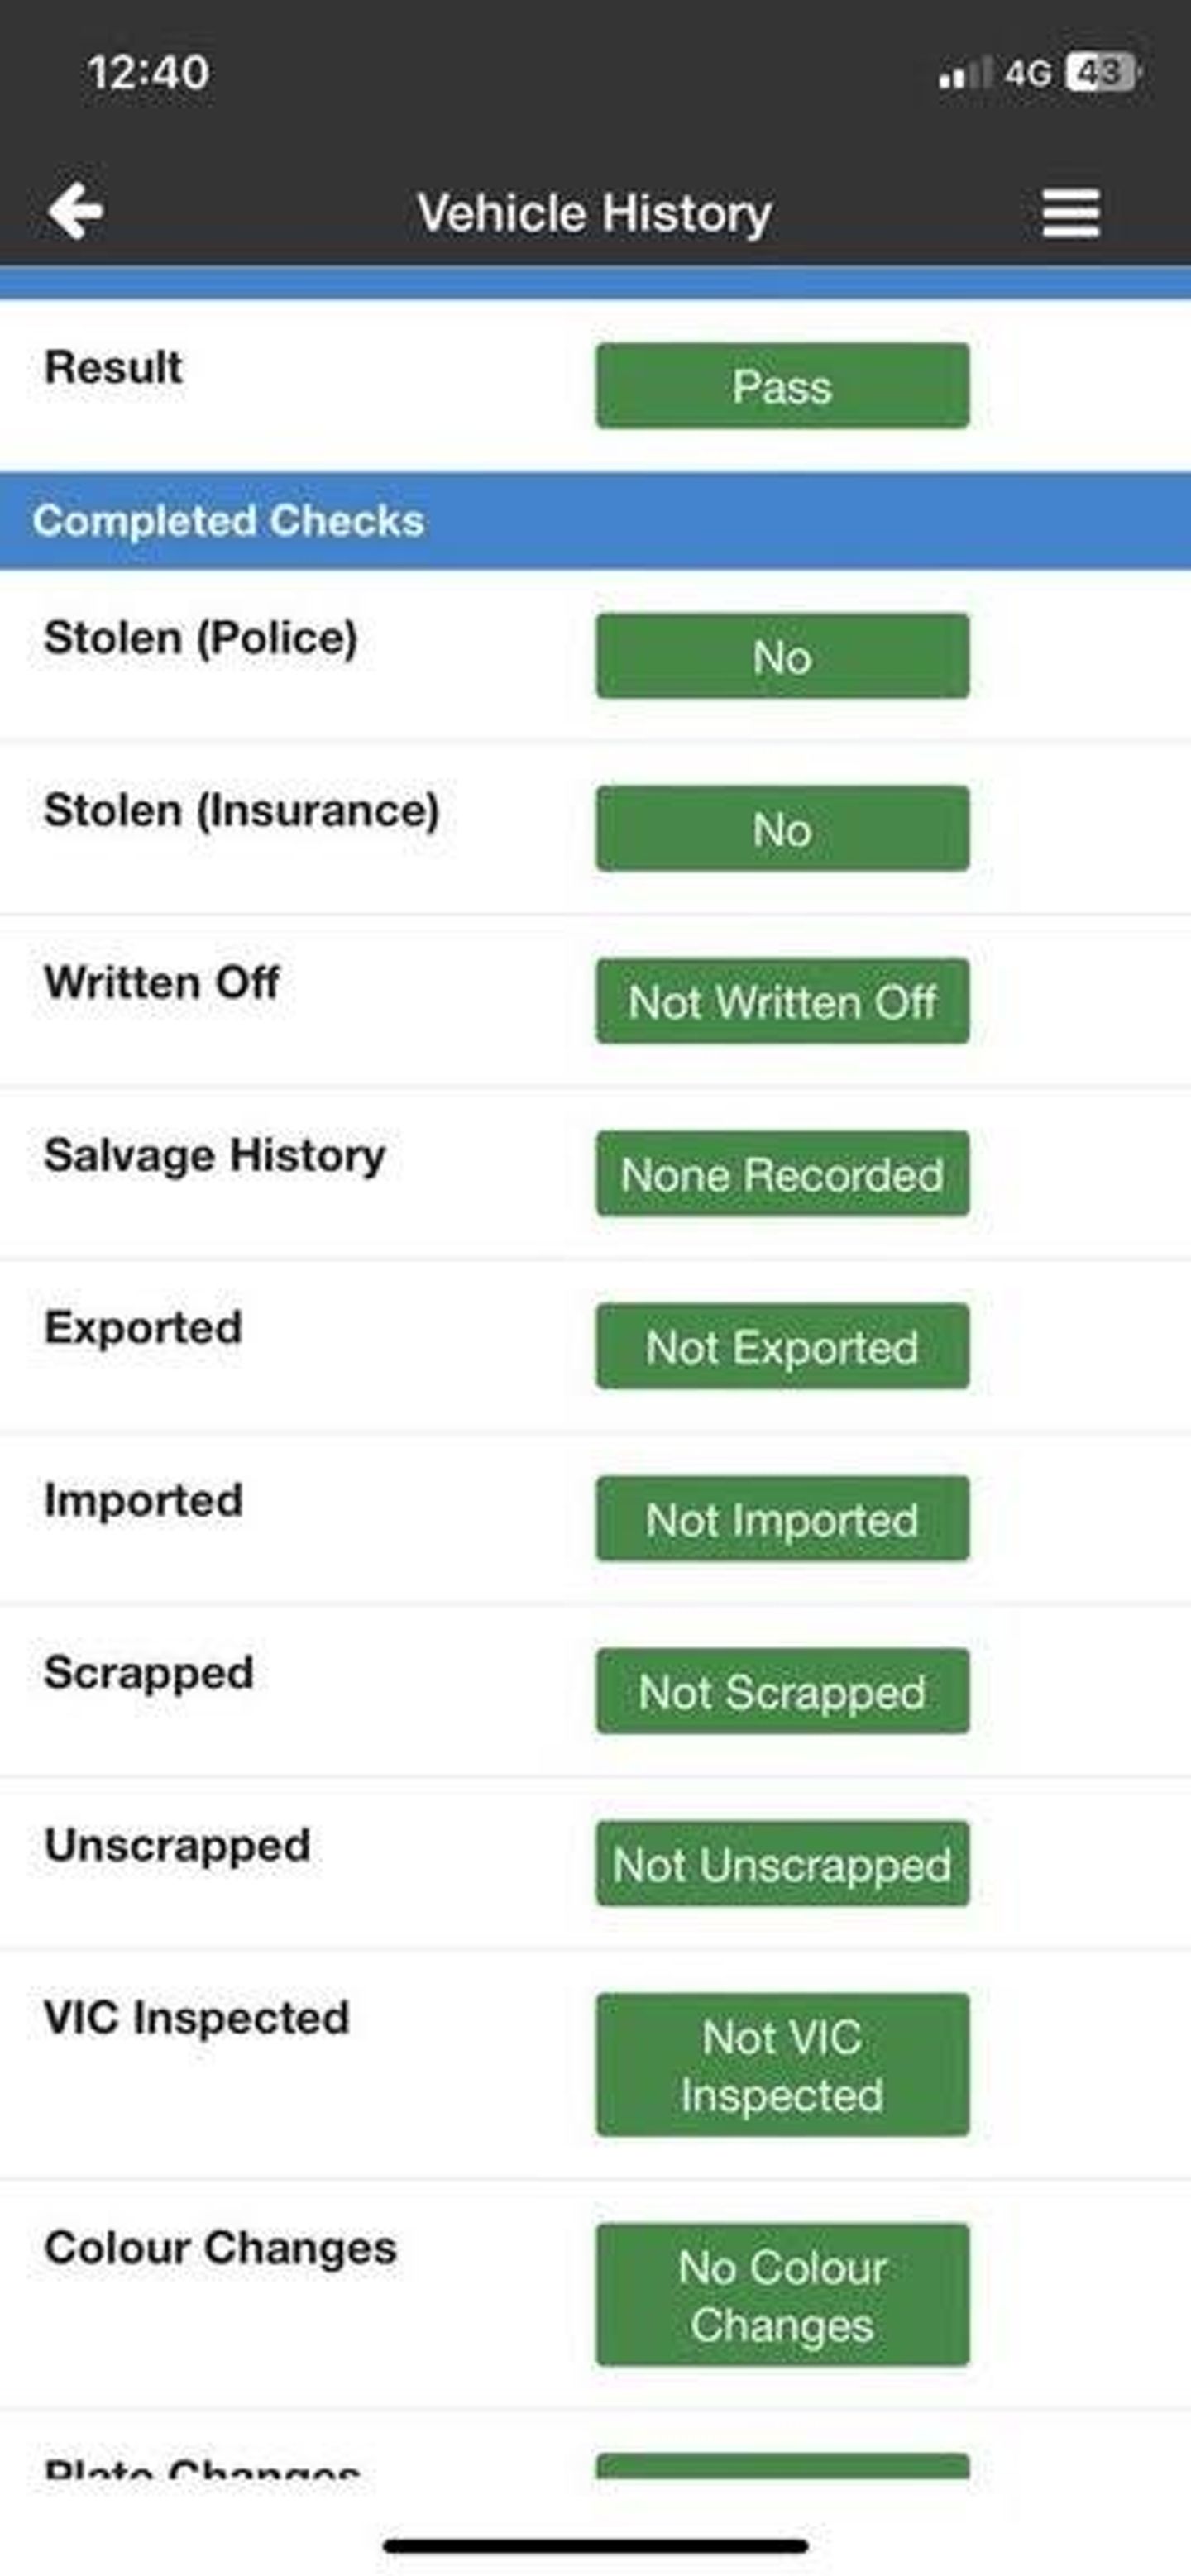Tap the home indicator bar
Viewport: 1191px width, 2576px height.
(595, 2546)
